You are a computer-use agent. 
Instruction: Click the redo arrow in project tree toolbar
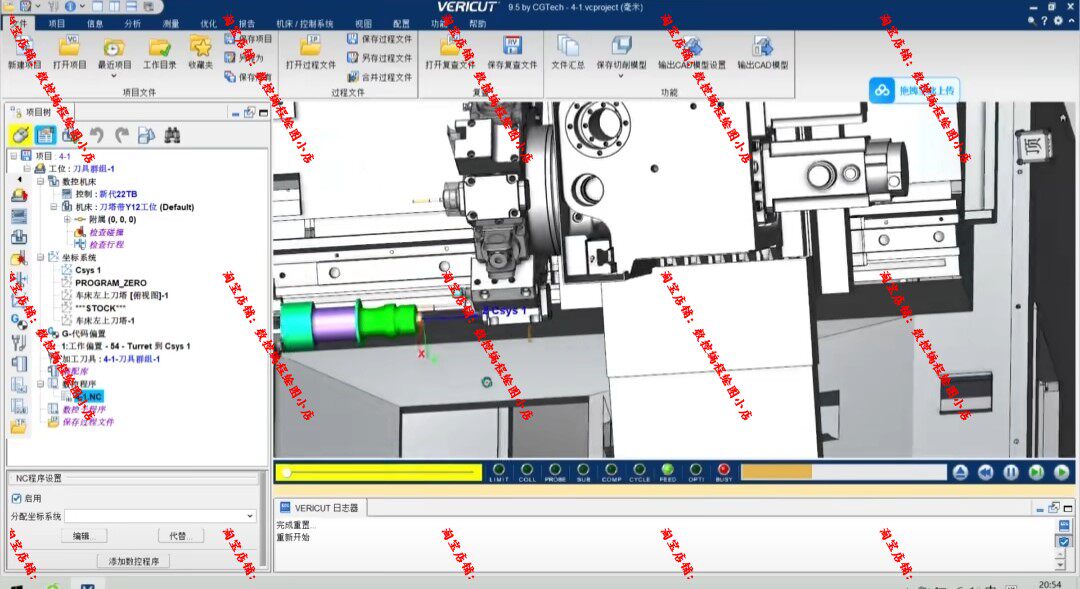(122, 135)
